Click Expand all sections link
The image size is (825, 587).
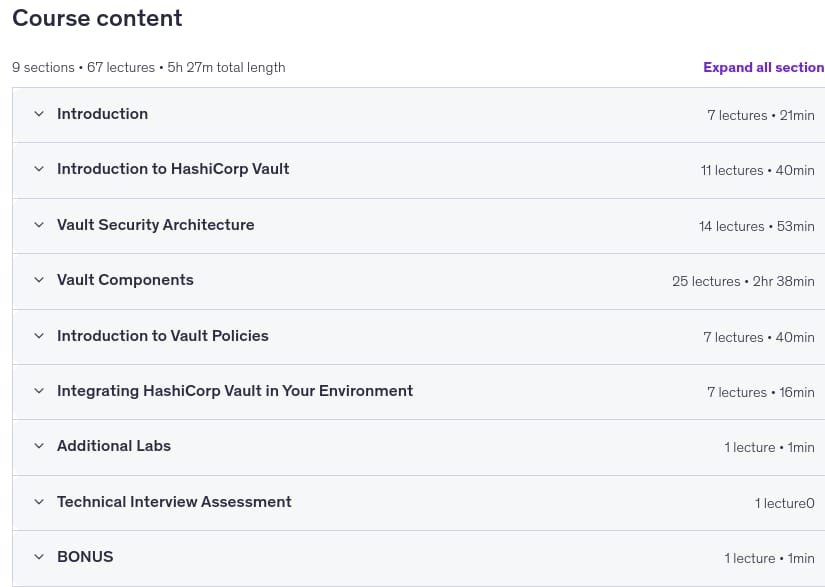(764, 67)
